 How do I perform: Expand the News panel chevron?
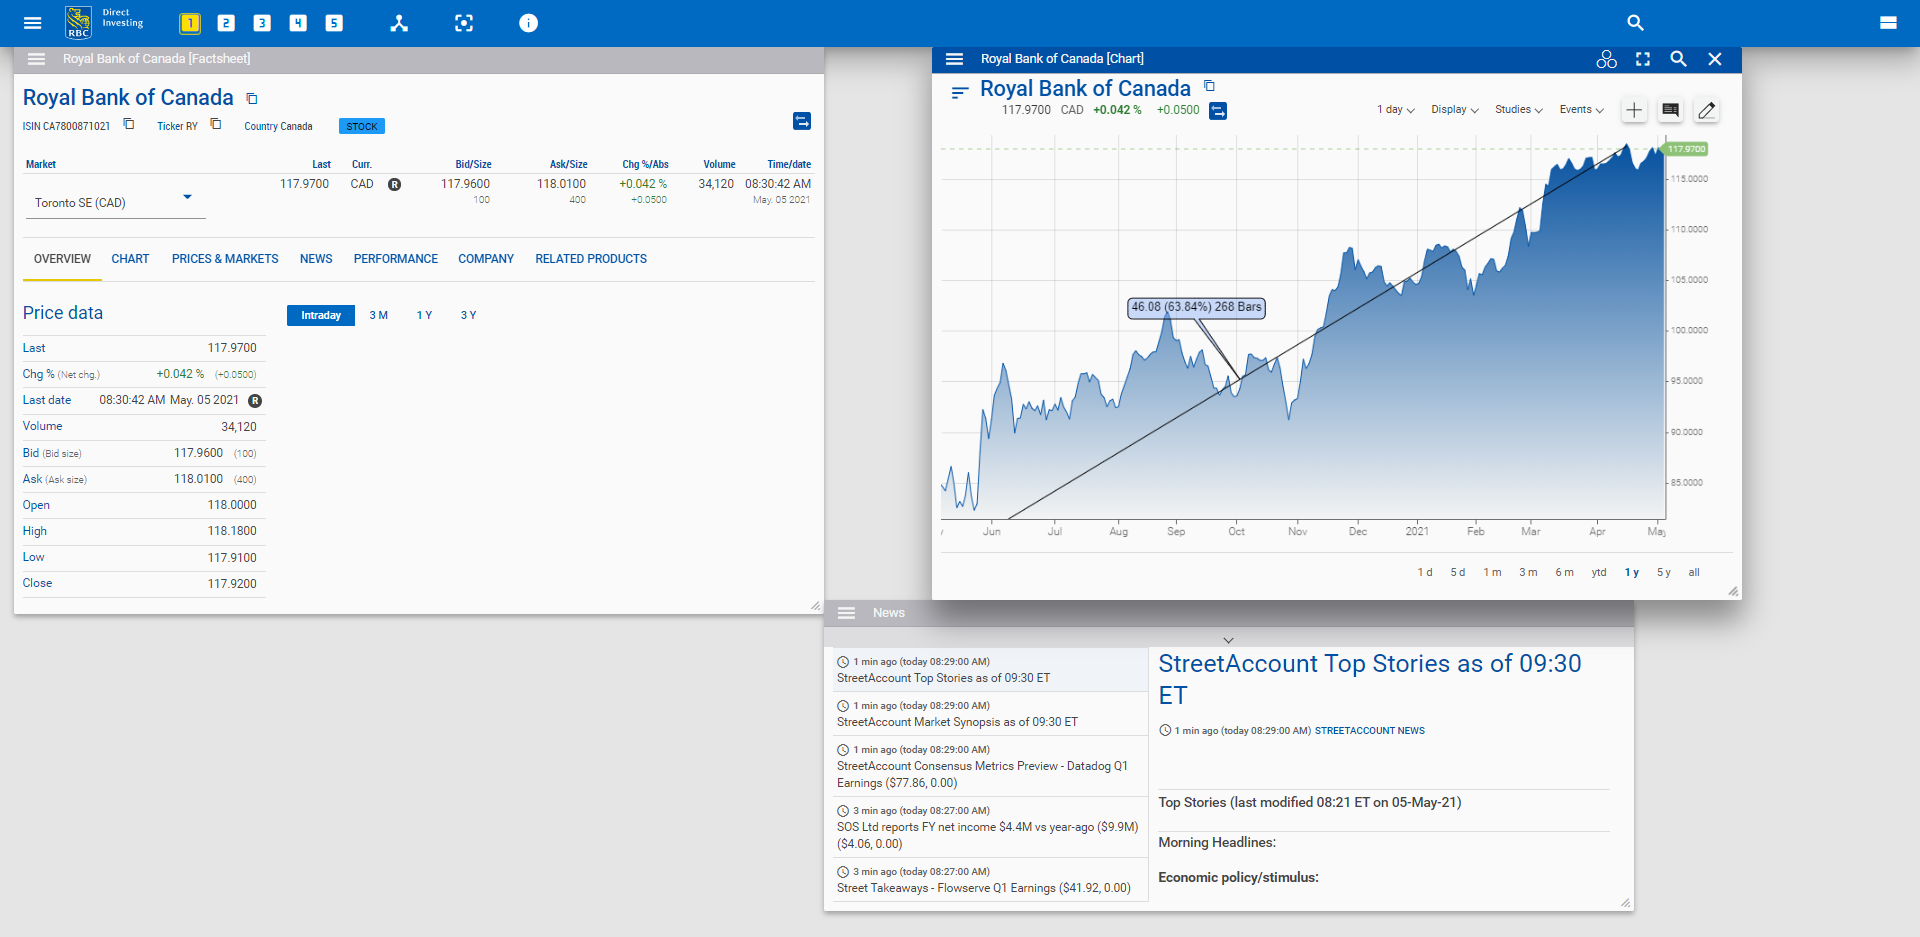click(1229, 640)
